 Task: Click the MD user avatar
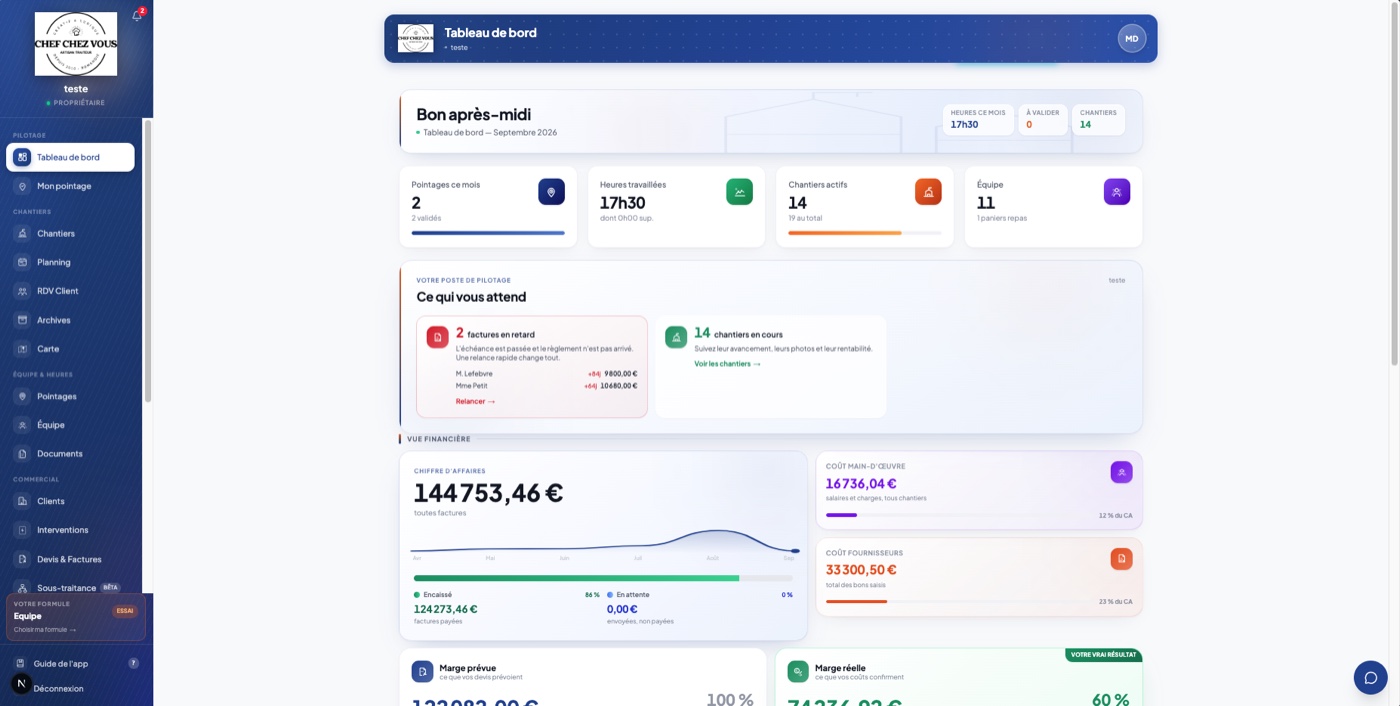click(x=1132, y=39)
